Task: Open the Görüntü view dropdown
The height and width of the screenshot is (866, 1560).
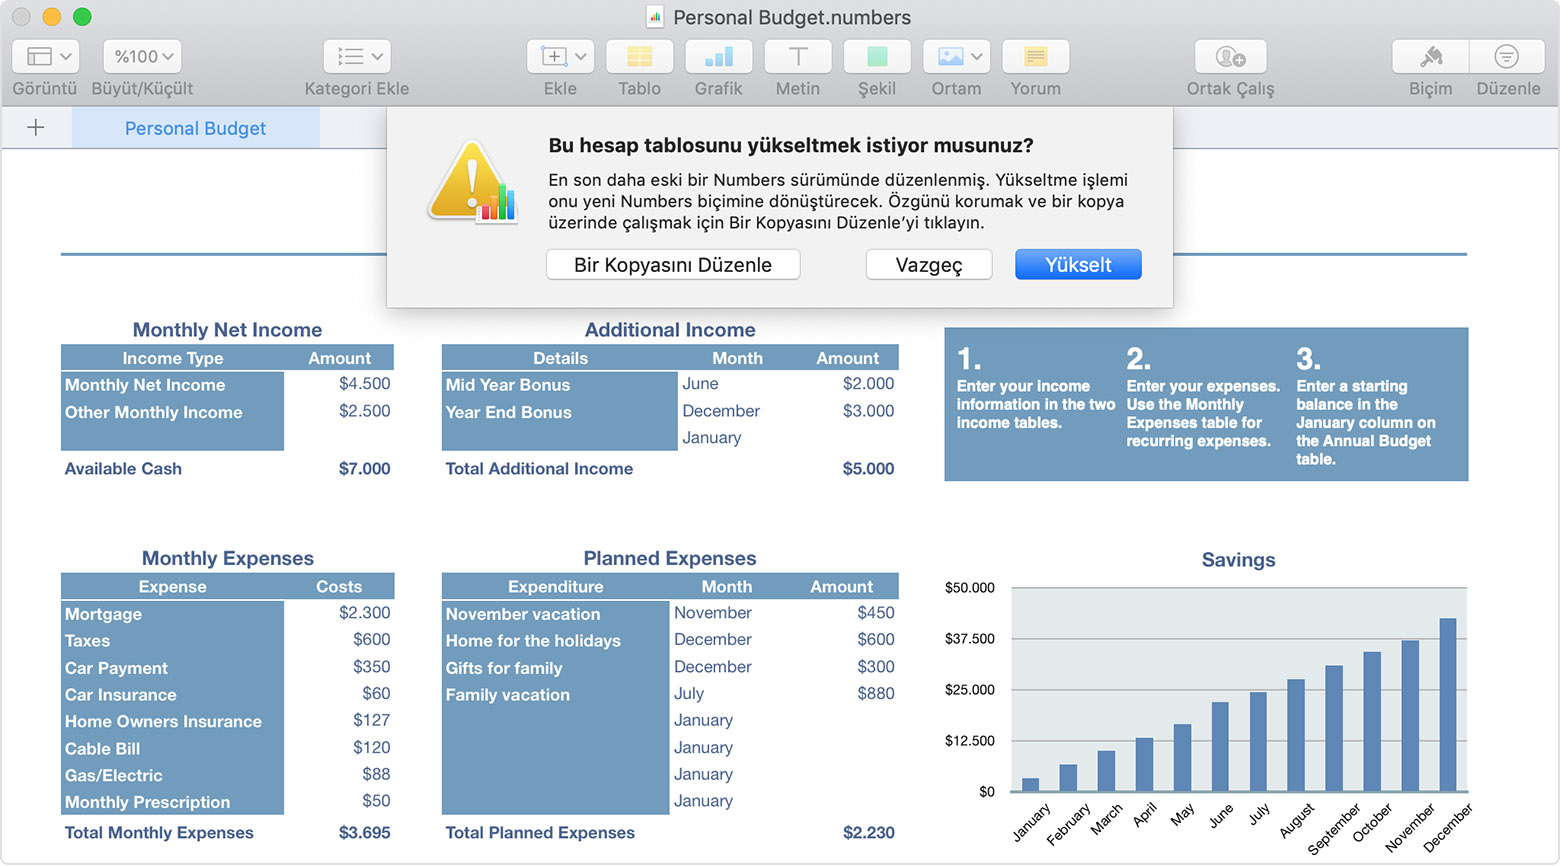Action: pos(45,57)
